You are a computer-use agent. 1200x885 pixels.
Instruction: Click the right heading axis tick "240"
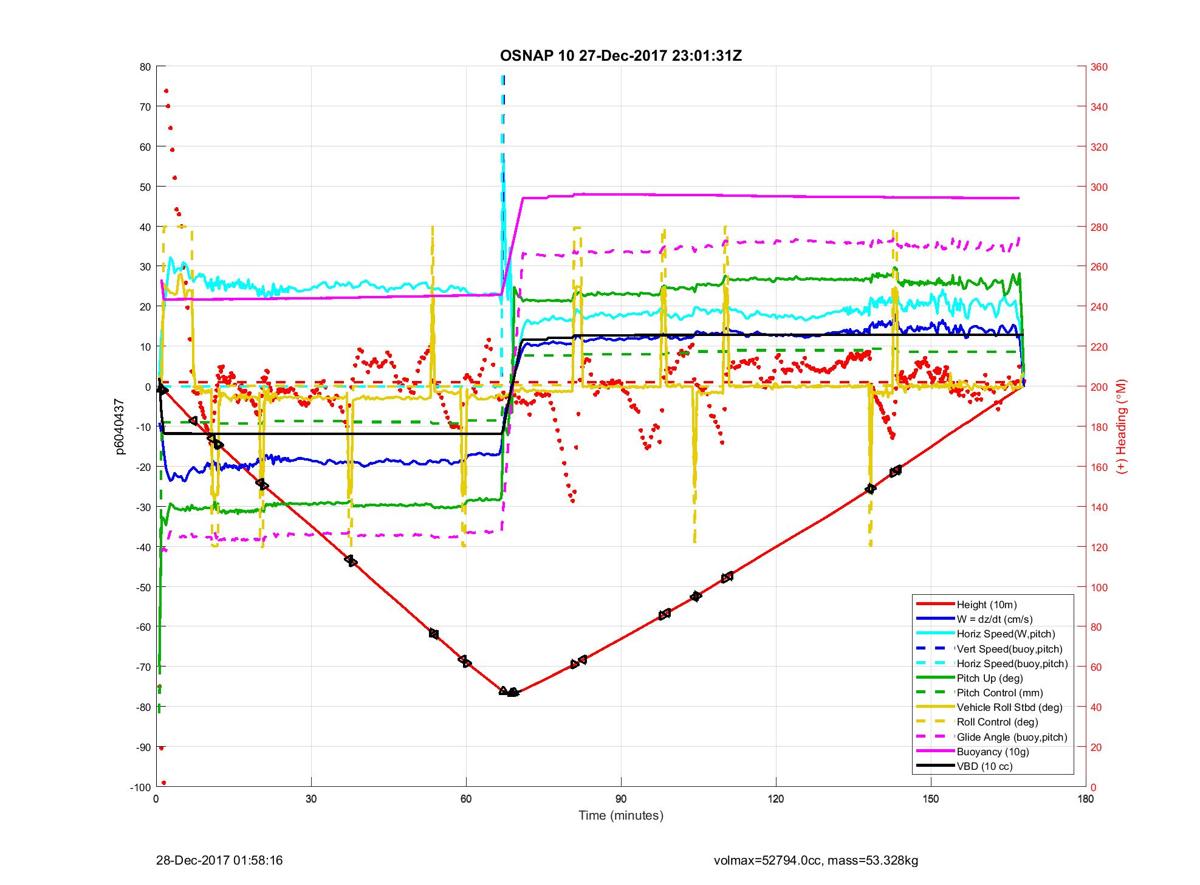click(1101, 307)
